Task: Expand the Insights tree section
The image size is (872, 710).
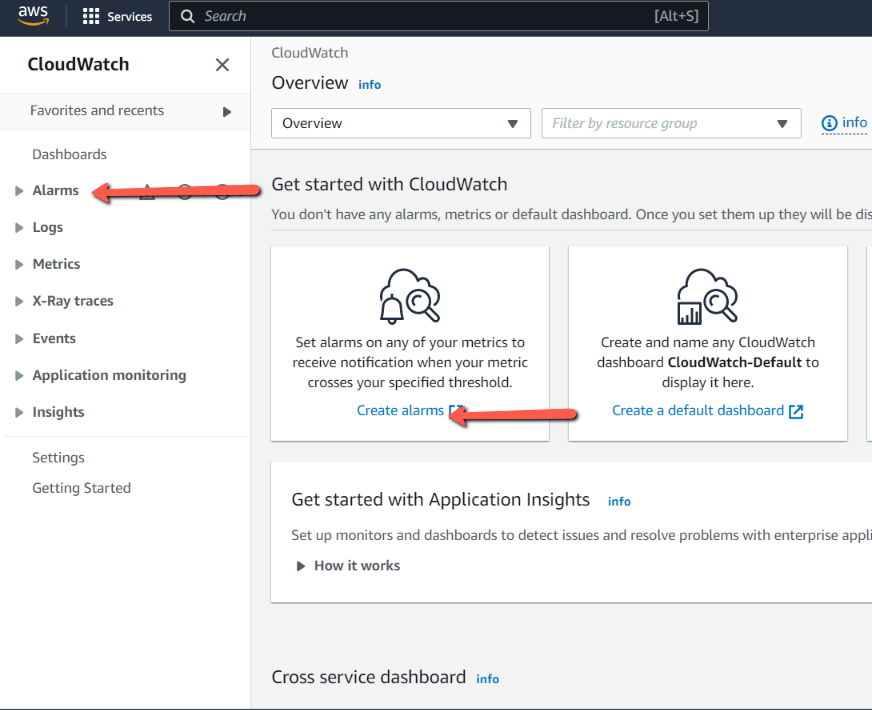Action: [x=19, y=413]
